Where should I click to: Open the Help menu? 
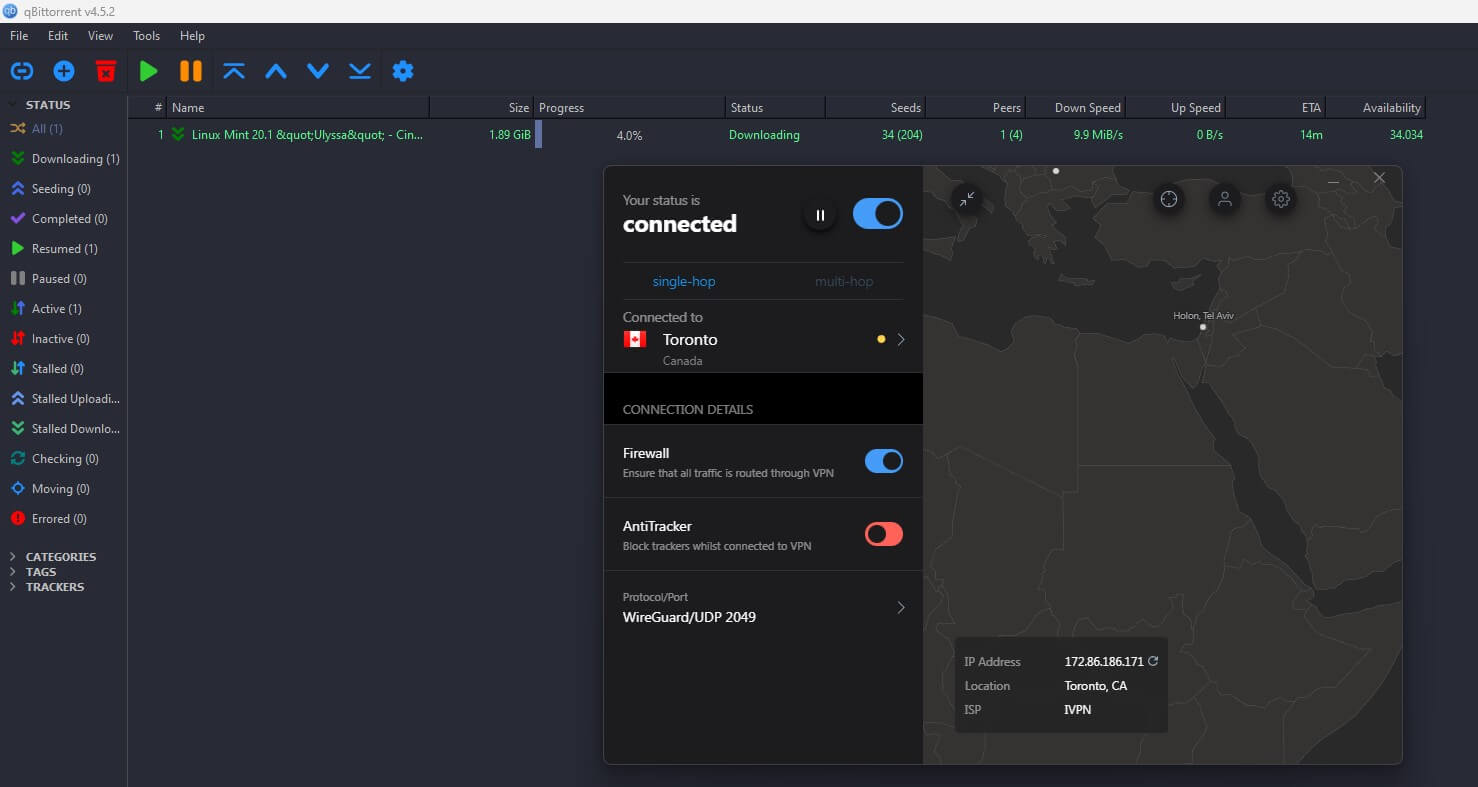click(x=192, y=36)
